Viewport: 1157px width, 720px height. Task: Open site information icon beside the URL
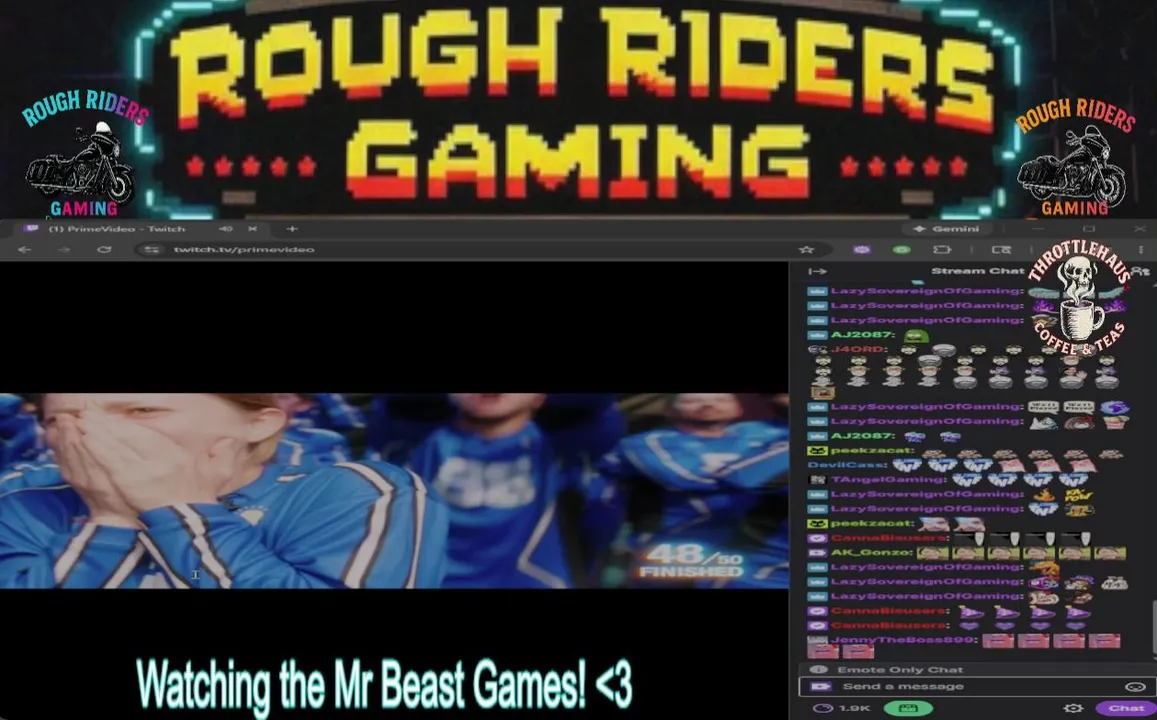(x=152, y=250)
